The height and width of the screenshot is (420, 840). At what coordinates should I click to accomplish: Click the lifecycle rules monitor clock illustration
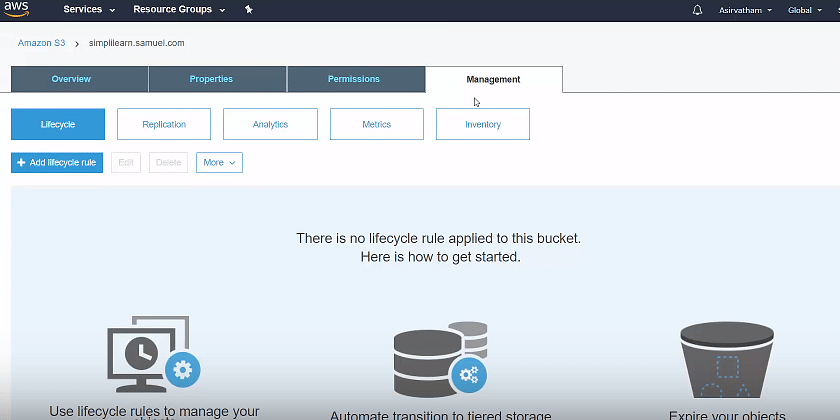pos(154,355)
